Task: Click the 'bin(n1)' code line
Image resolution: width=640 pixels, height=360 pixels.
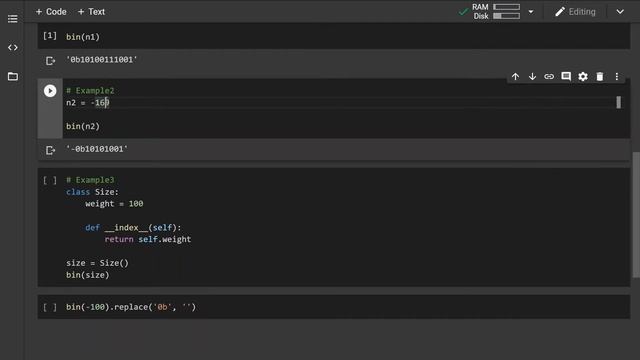Action: pyautogui.click(x=83, y=37)
